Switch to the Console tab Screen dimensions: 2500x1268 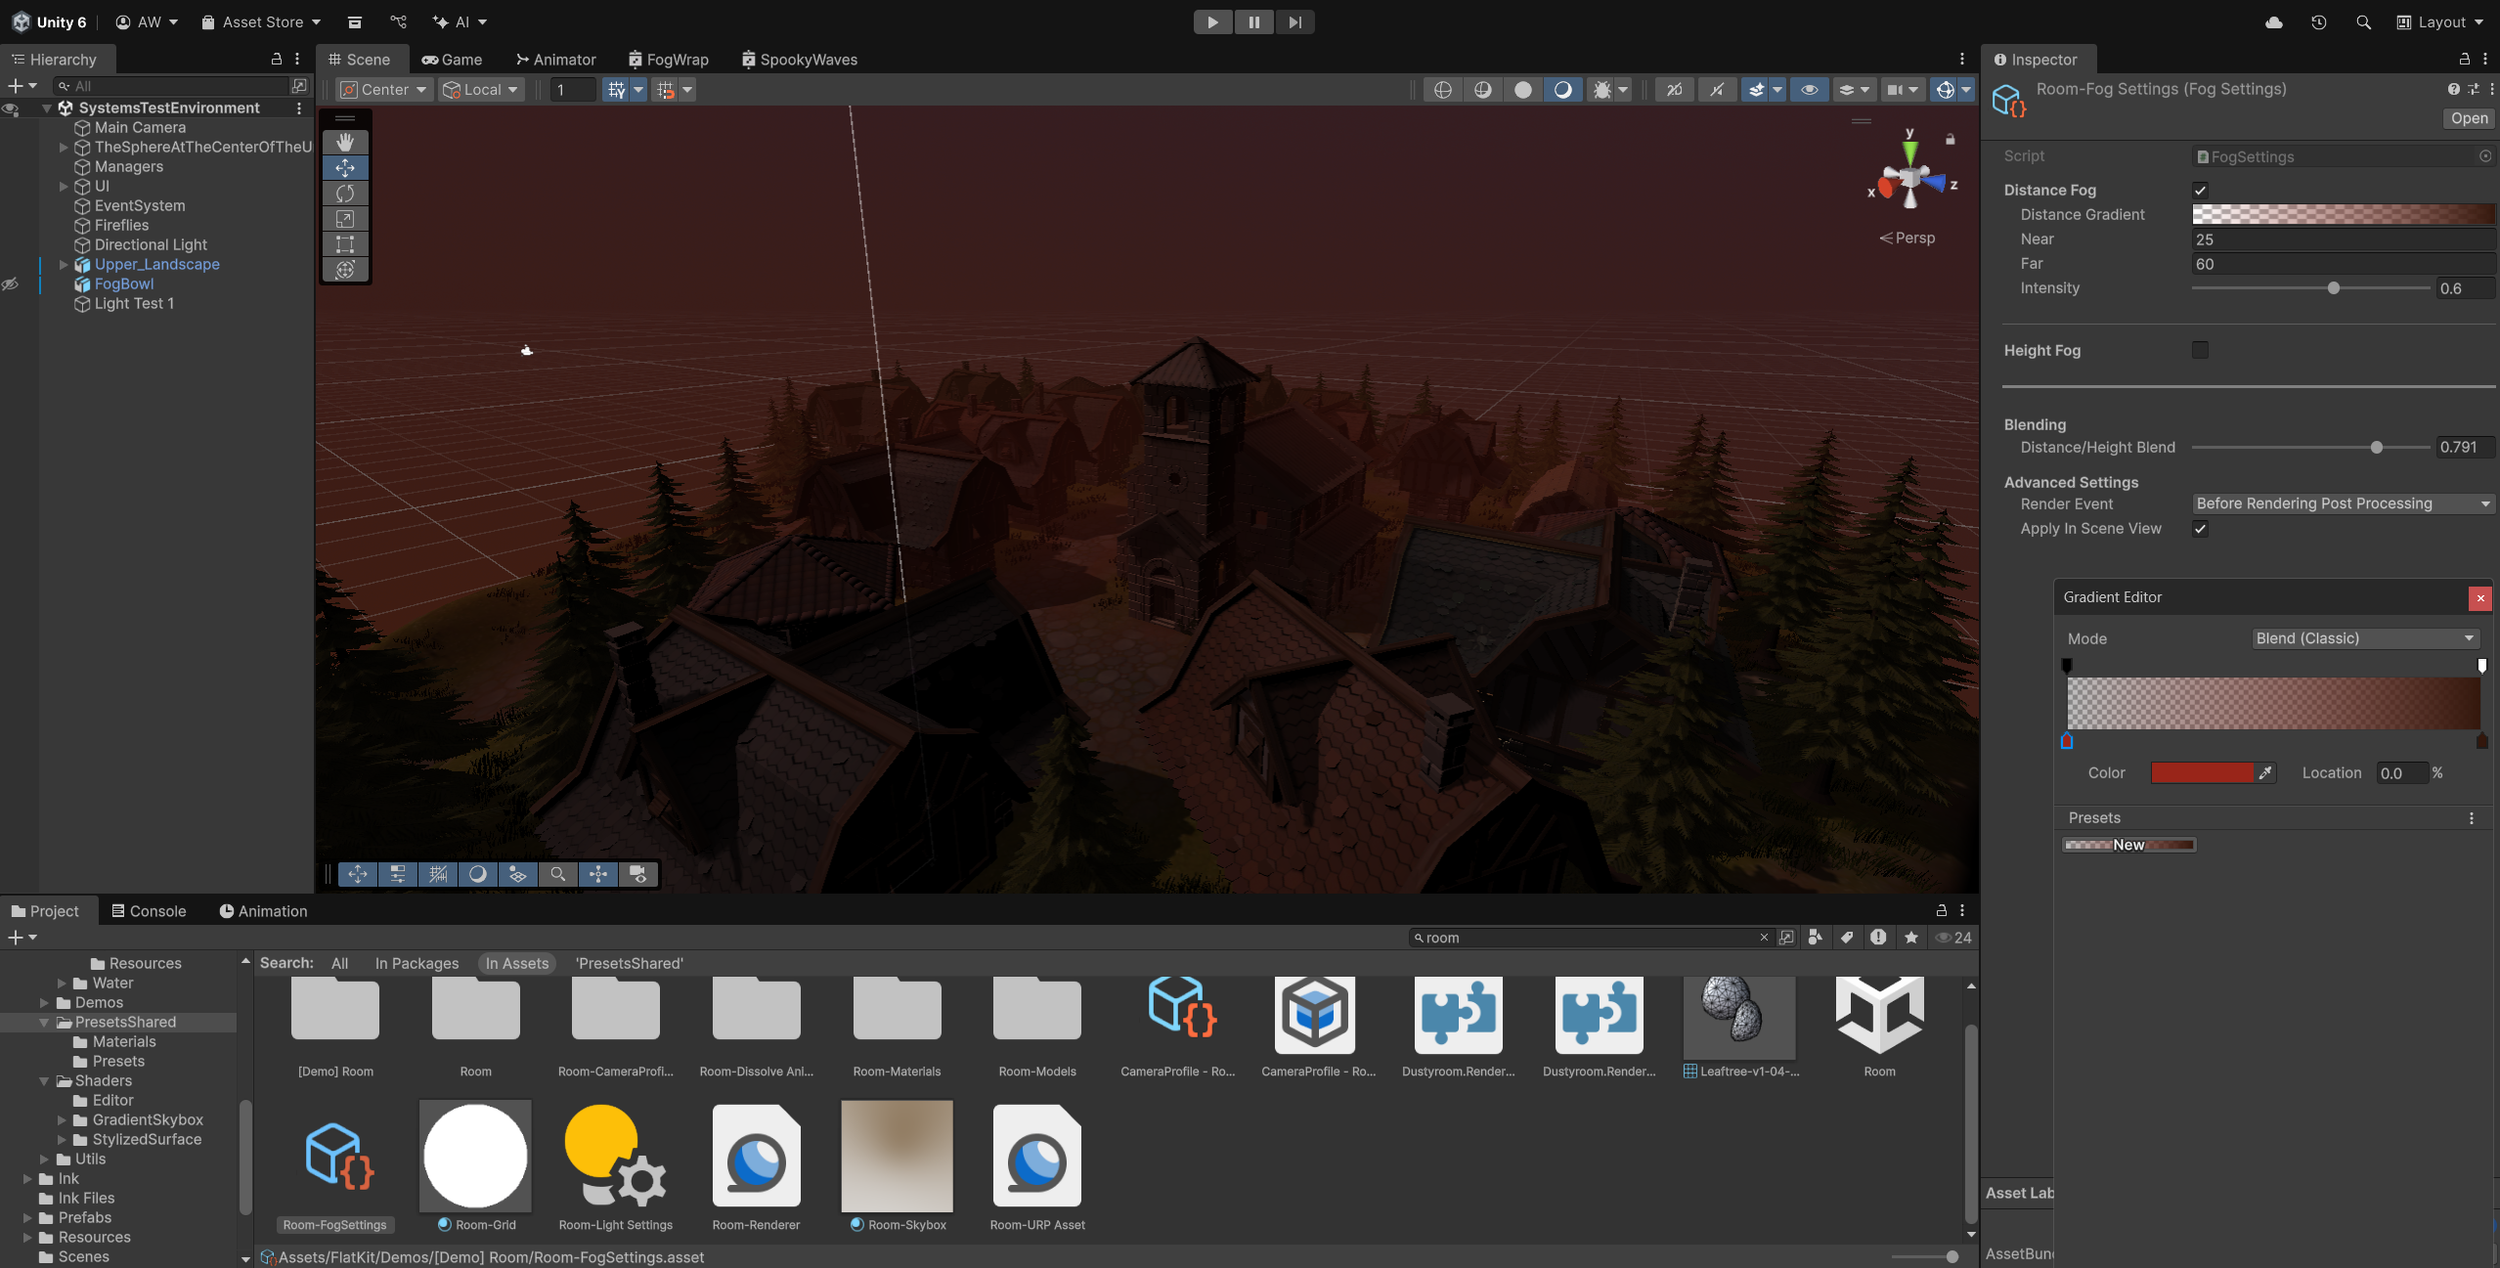pyautogui.click(x=148, y=911)
